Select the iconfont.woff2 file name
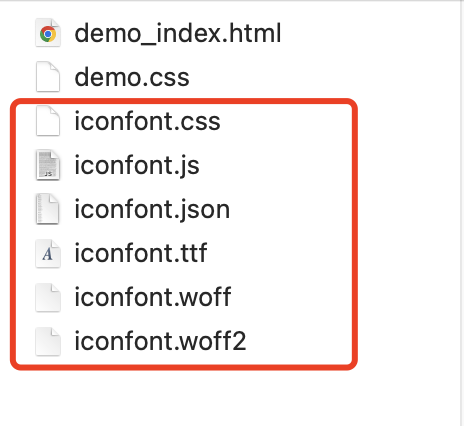The width and height of the screenshot is (464, 426). click(160, 341)
